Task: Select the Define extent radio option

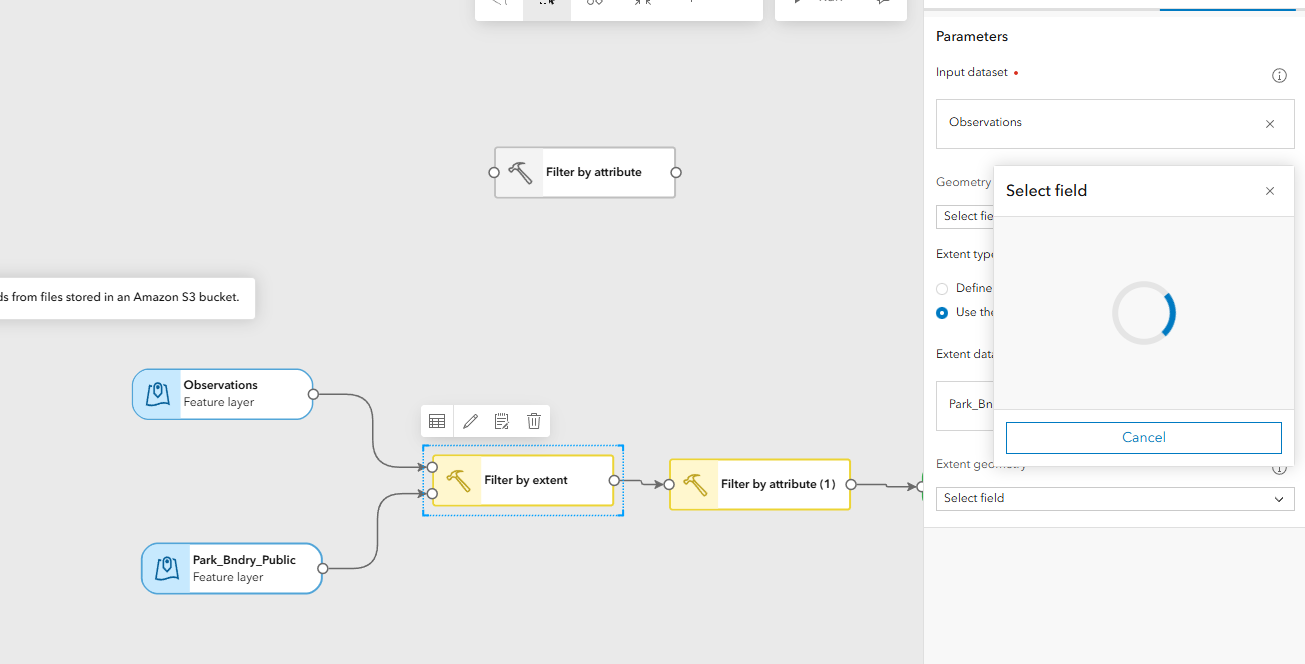Action: click(942, 288)
